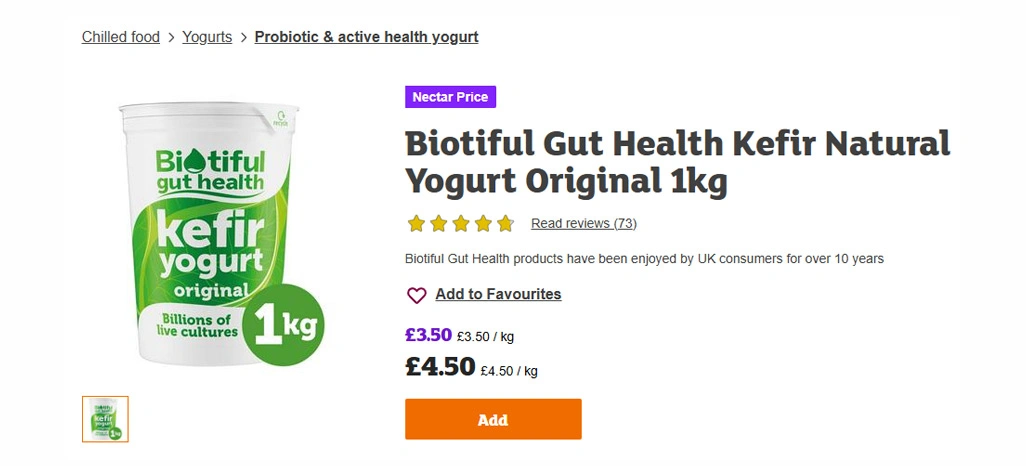
Task: Click the third rating star
Action: 461,224
